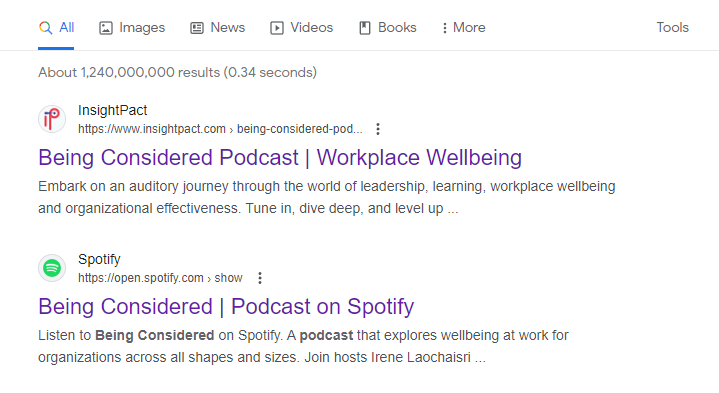Click the Videos tab play icon
This screenshot has width=719, height=393.
point(277,28)
